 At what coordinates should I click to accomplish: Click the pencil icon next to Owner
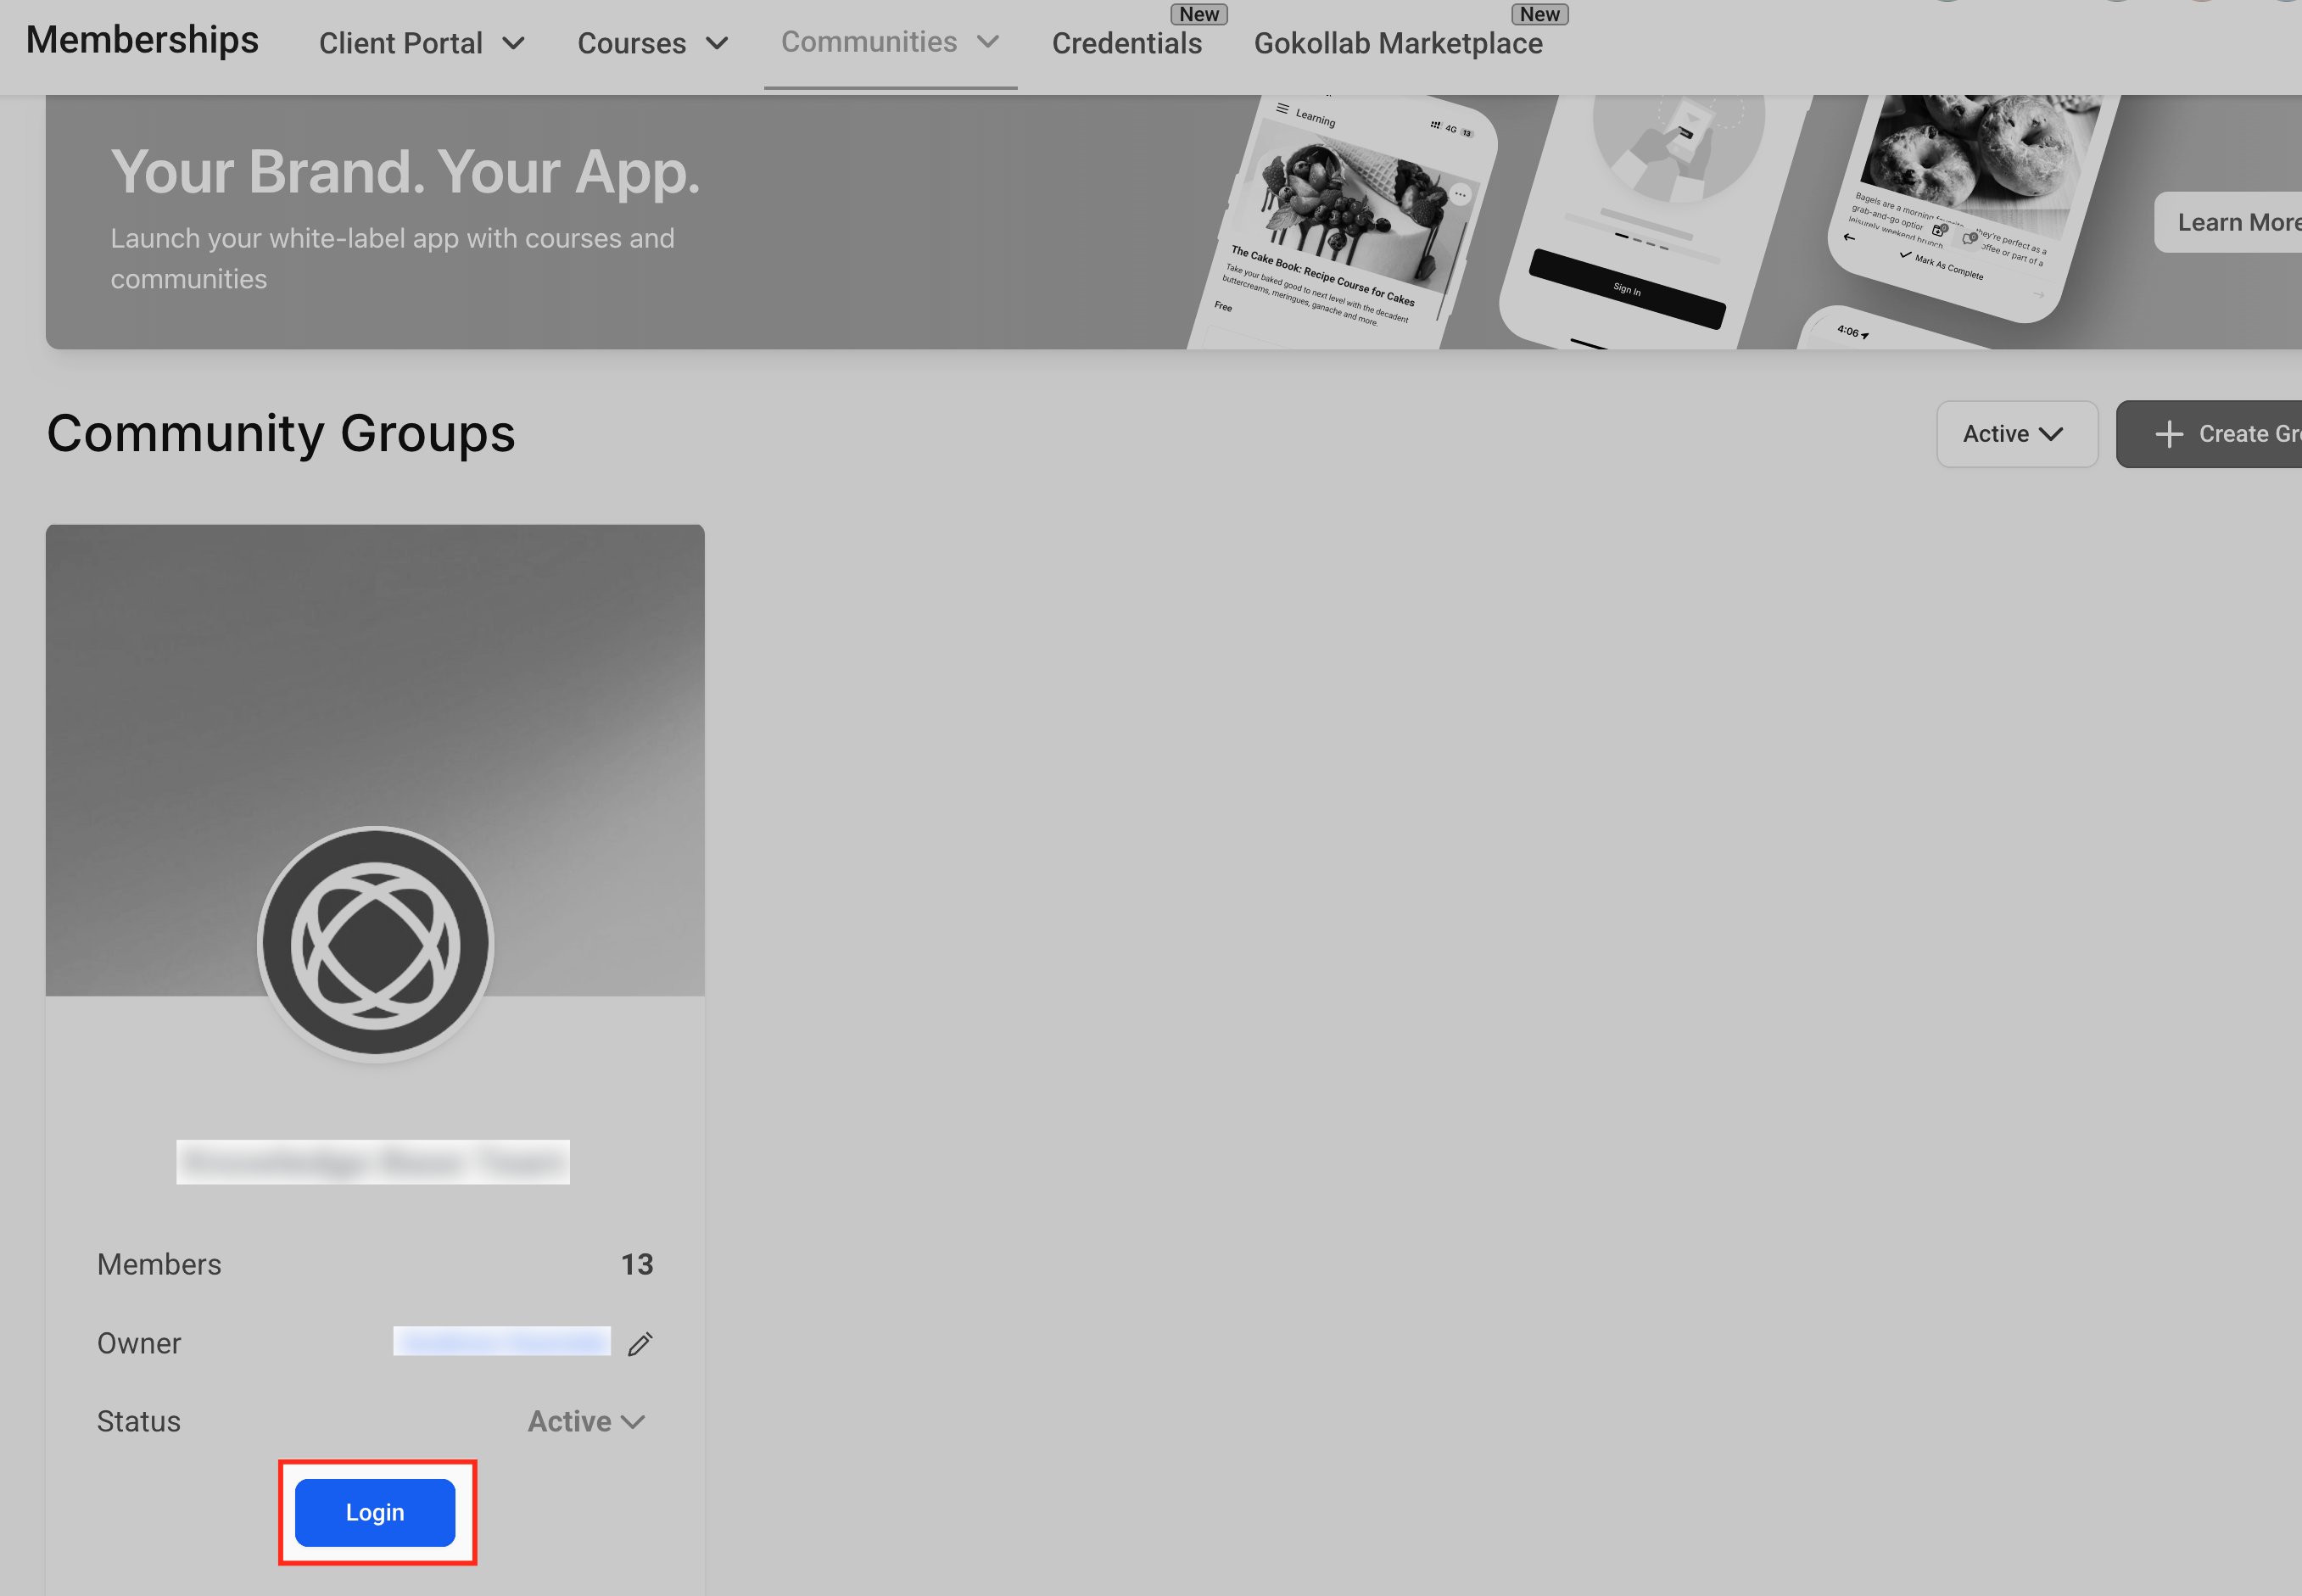(640, 1343)
